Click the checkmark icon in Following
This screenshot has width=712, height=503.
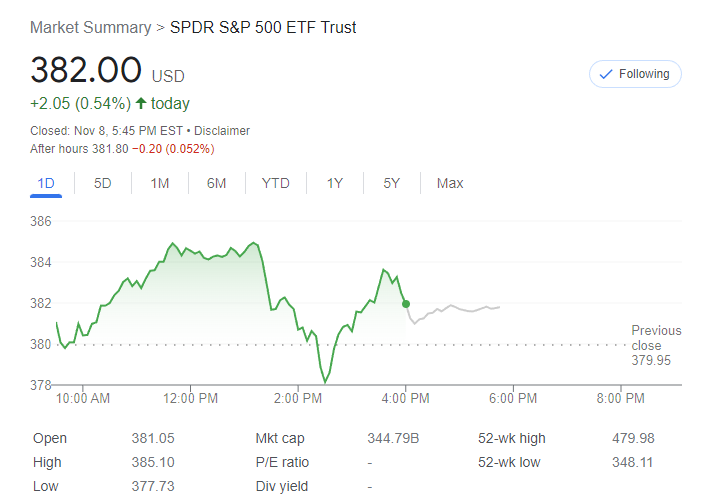coord(605,74)
